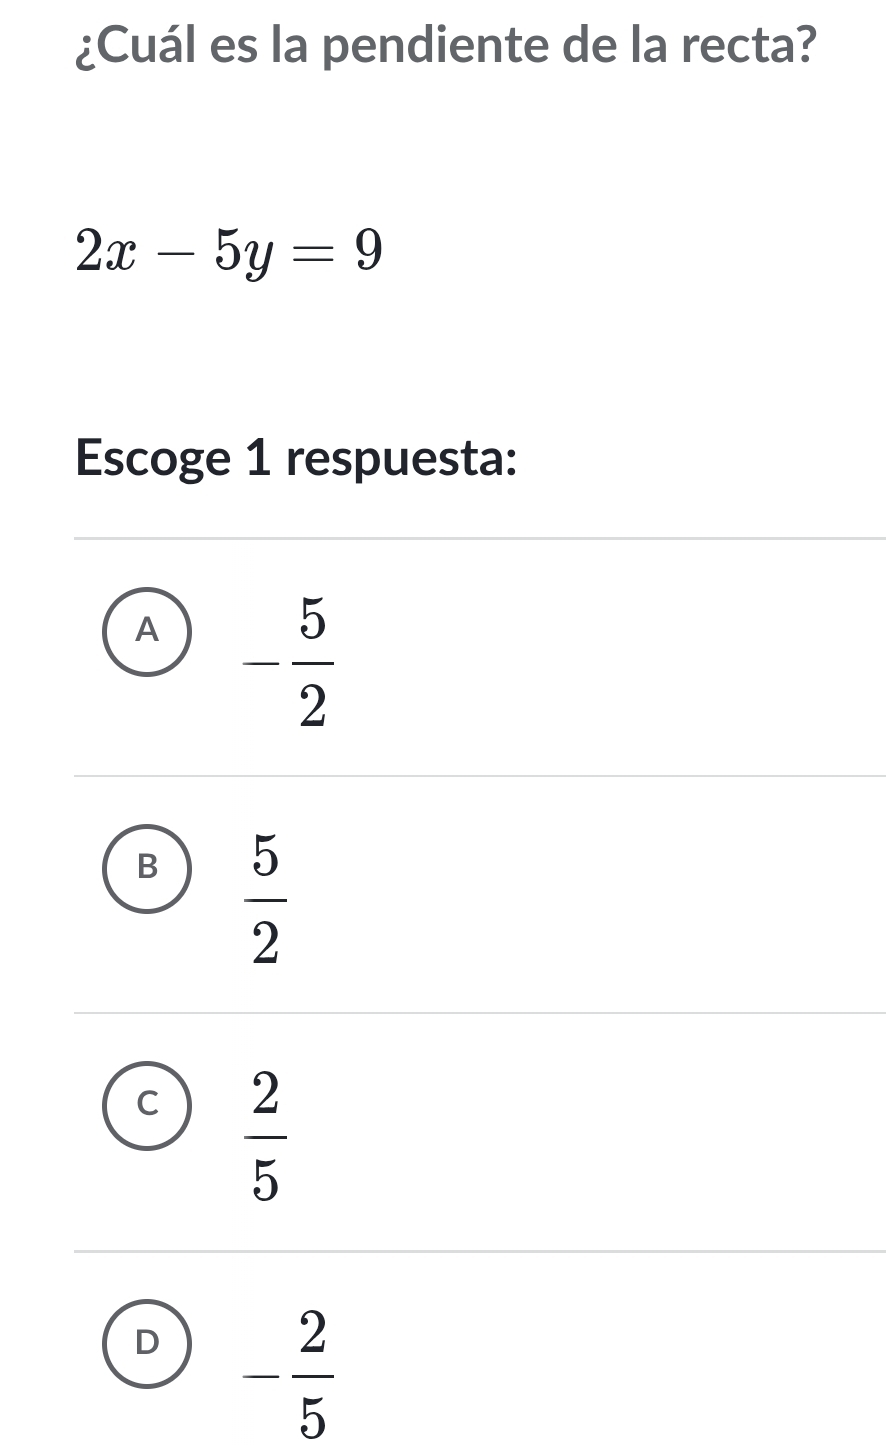Viewport: 886px width, 1446px height.
Task: Click the equation 2x − 5y = 9
Action: [230, 250]
